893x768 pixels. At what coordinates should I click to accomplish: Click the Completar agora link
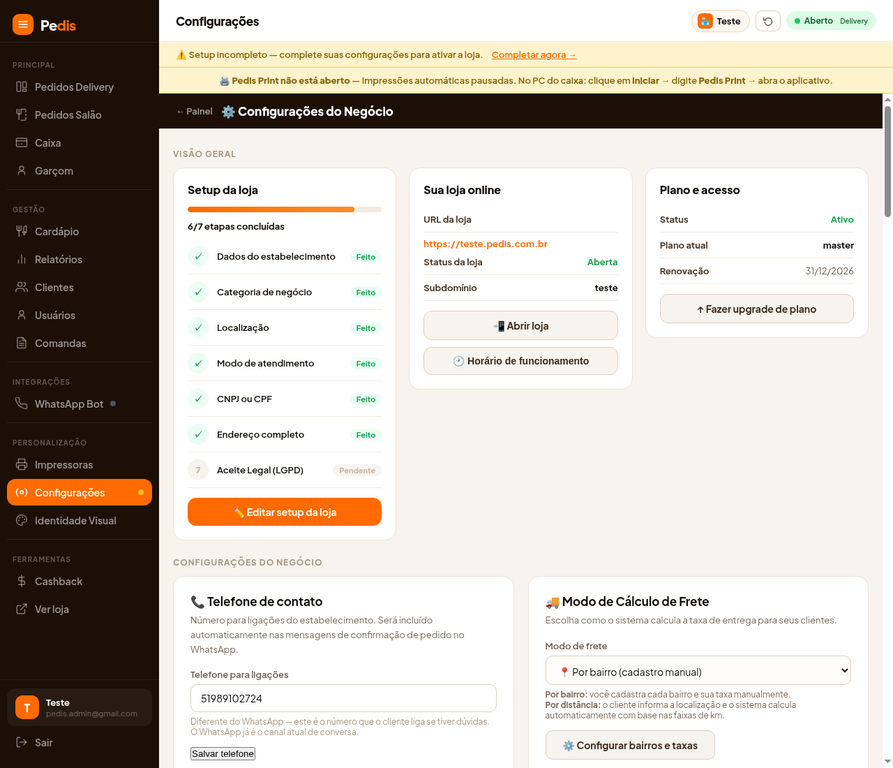(x=534, y=55)
